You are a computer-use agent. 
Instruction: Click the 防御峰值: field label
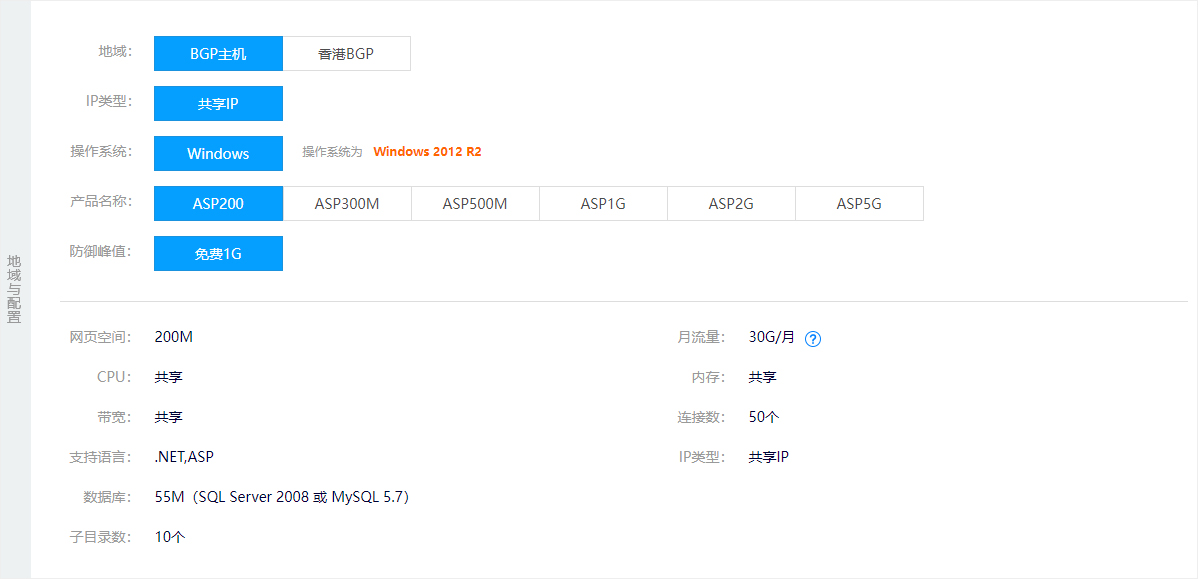click(x=102, y=251)
